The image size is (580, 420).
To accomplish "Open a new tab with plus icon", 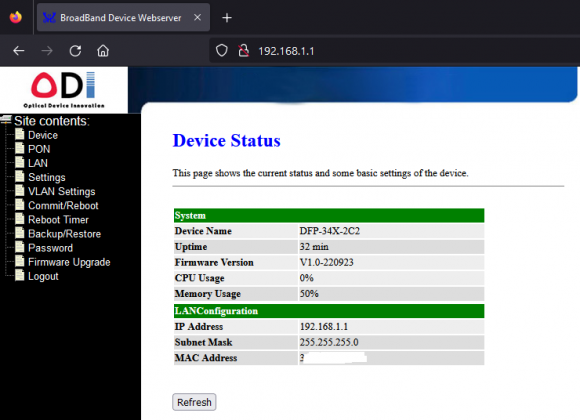I will point(227,17).
